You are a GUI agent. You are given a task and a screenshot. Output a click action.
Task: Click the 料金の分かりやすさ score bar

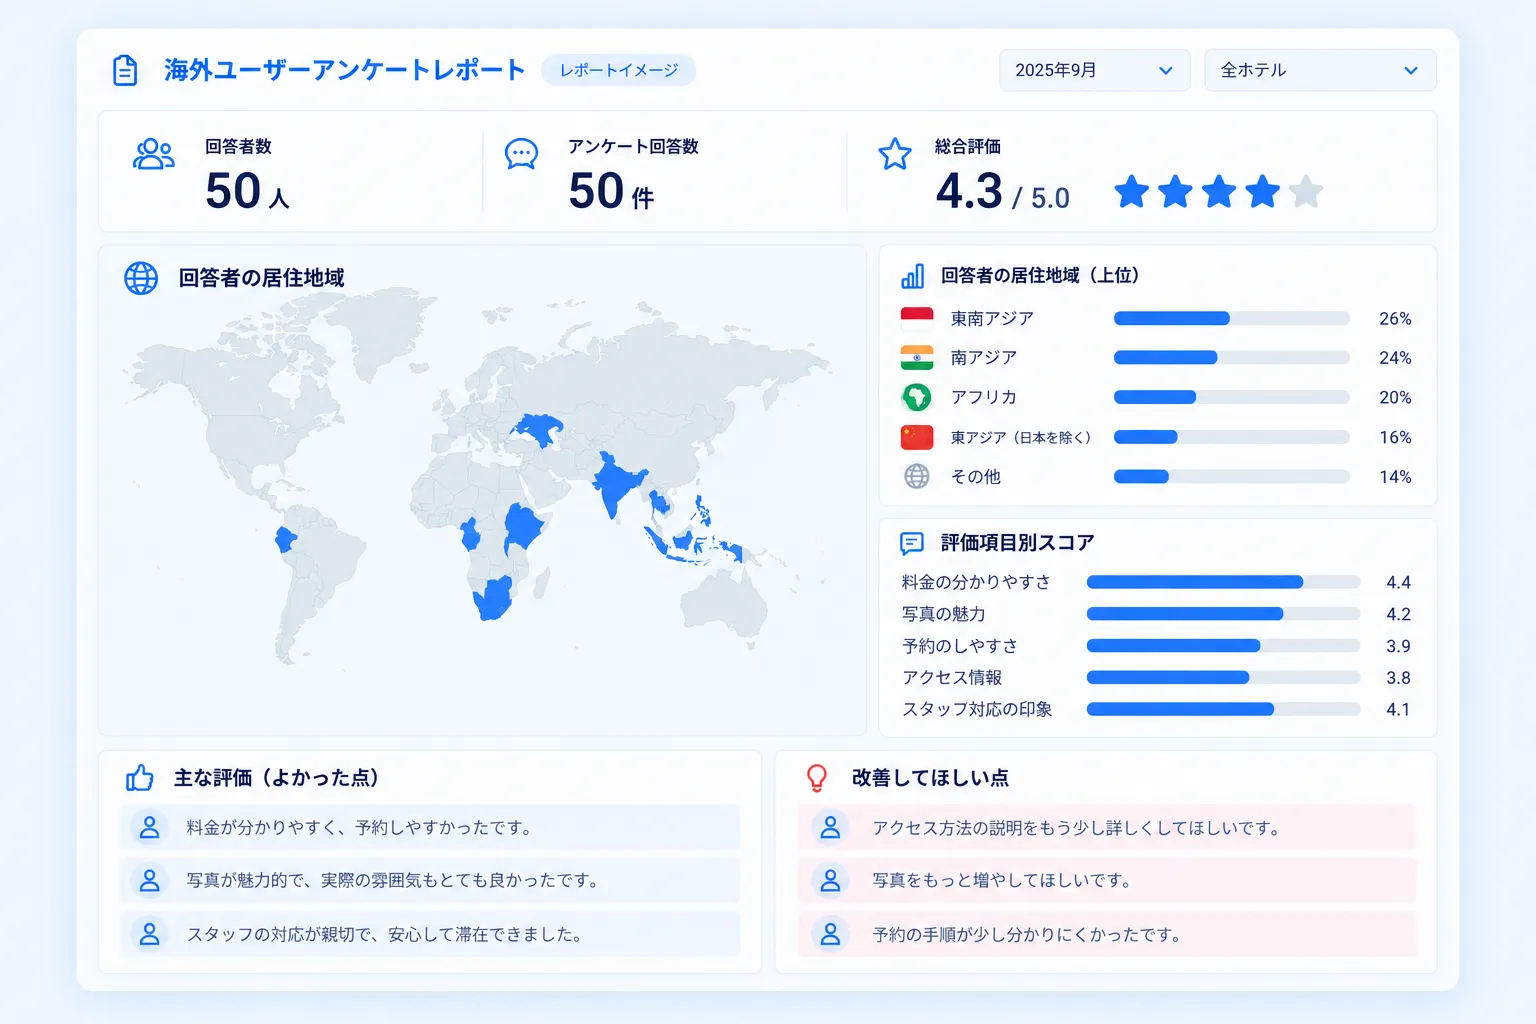coord(1224,582)
